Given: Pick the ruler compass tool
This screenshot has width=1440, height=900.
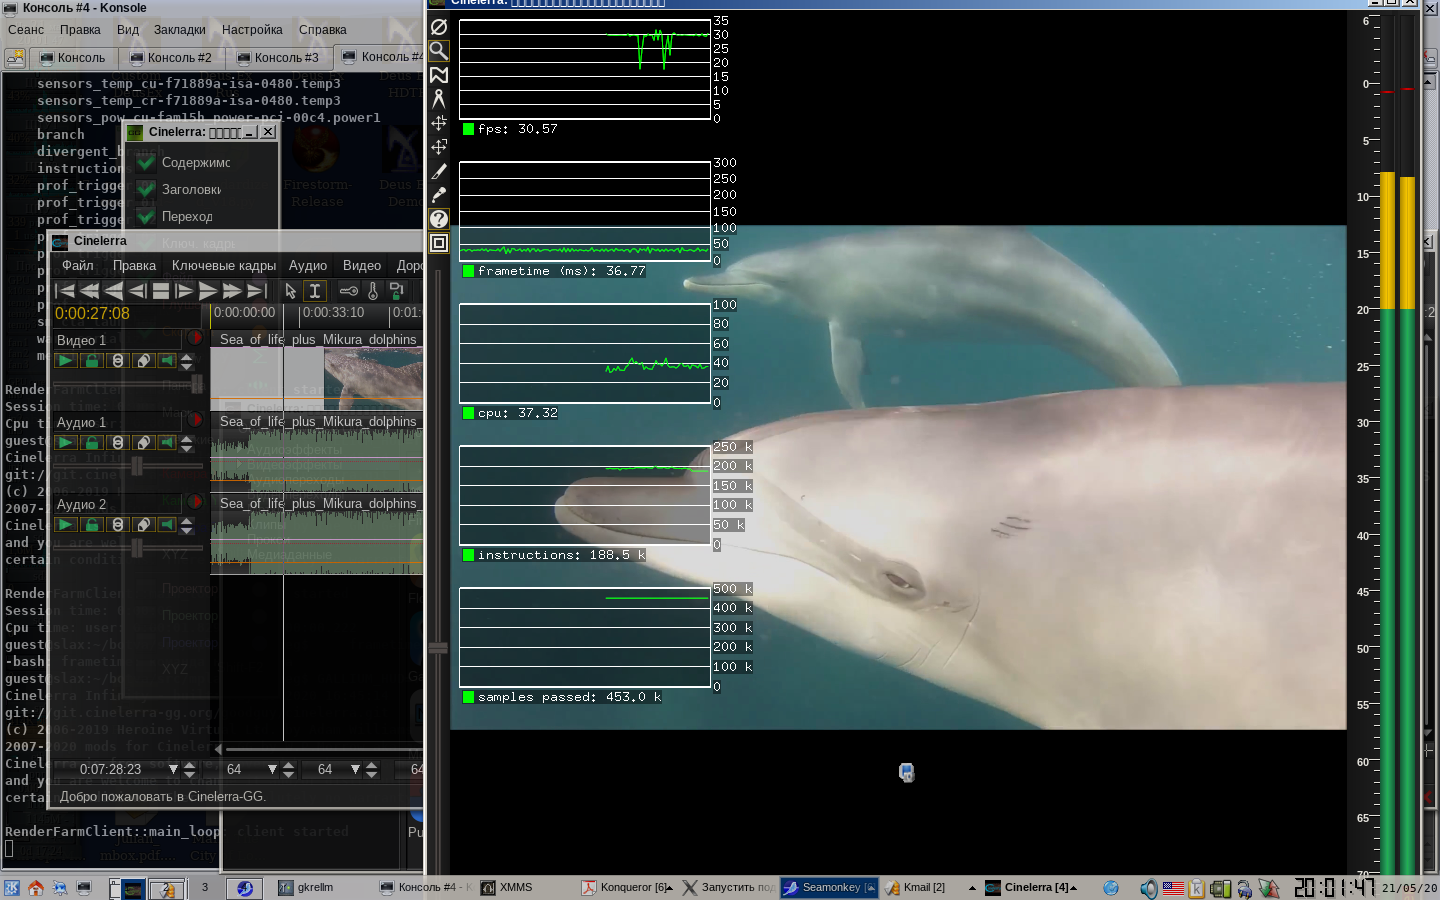Looking at the screenshot, I should pos(439,99).
